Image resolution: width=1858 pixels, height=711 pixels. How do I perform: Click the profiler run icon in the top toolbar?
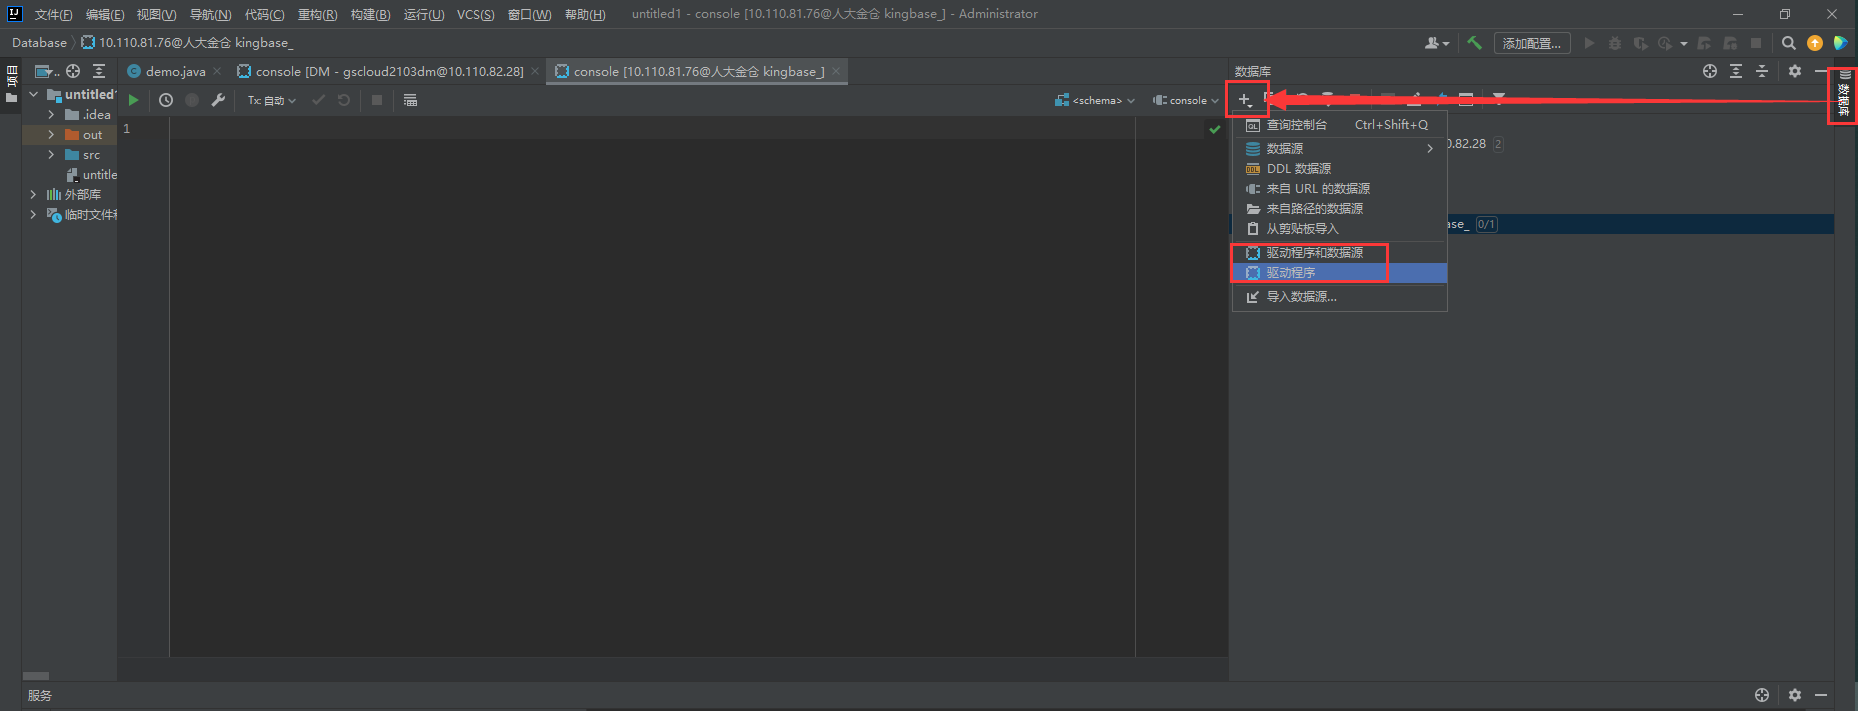click(x=1665, y=43)
